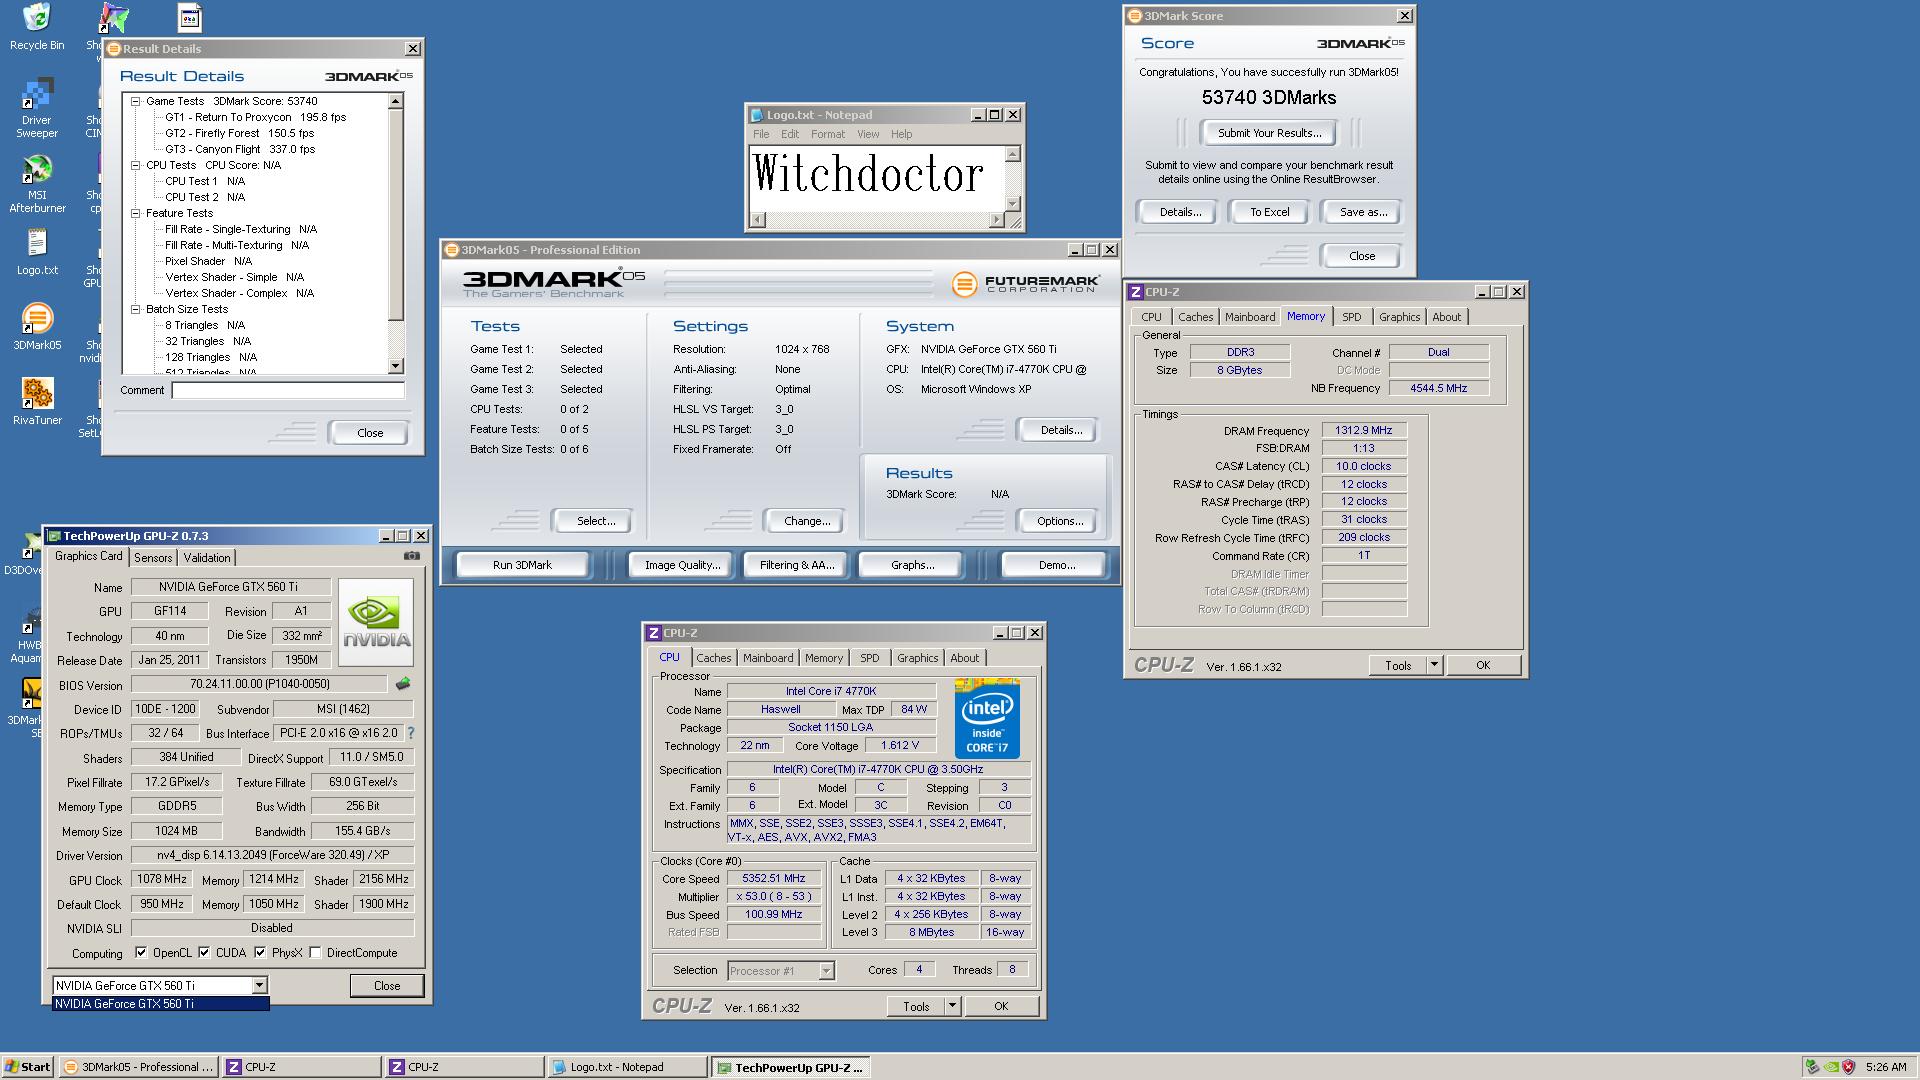Viewport: 1920px width, 1080px height.
Task: Click the bus interface question mark
Action: (410, 733)
